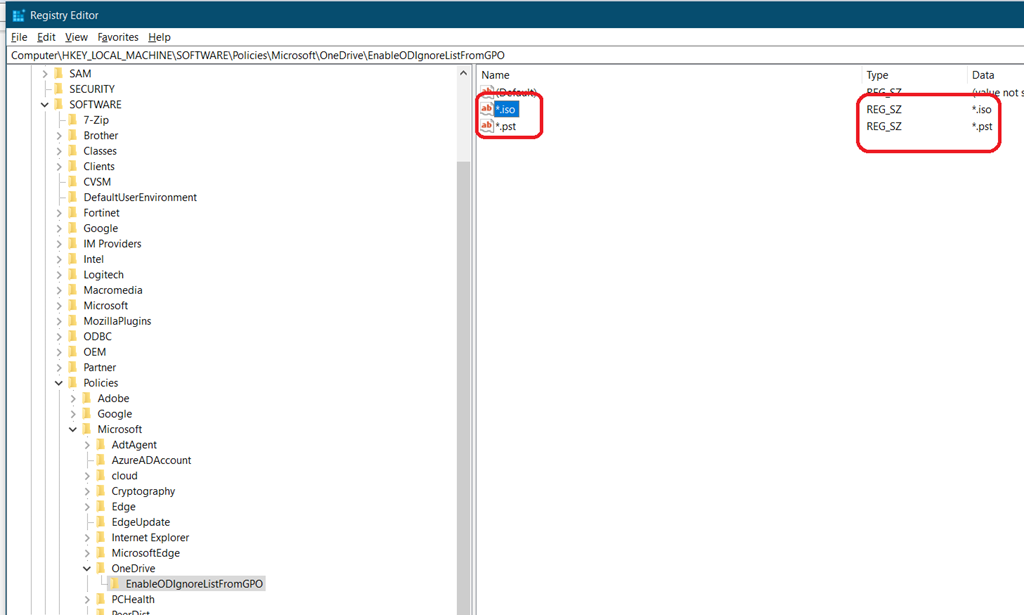Collapse the SOFTWARE key
This screenshot has height=615, width=1024.
(x=44, y=104)
